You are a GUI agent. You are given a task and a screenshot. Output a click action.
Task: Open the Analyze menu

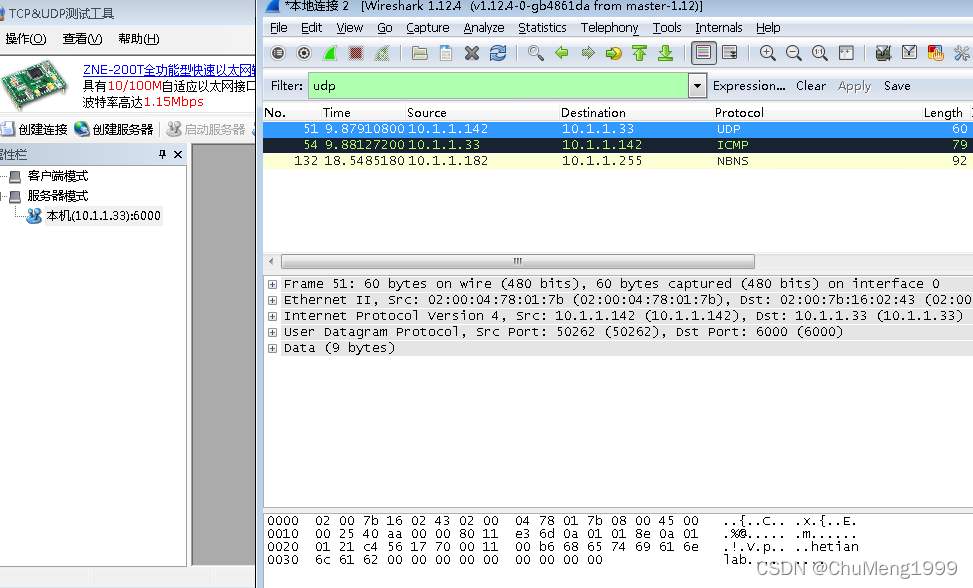click(x=484, y=28)
